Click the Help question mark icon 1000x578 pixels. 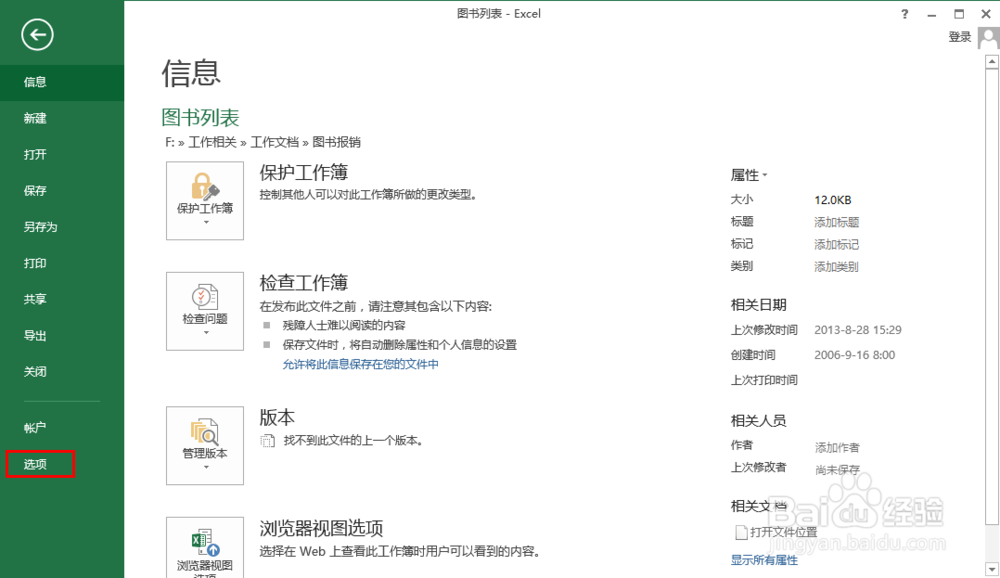904,14
